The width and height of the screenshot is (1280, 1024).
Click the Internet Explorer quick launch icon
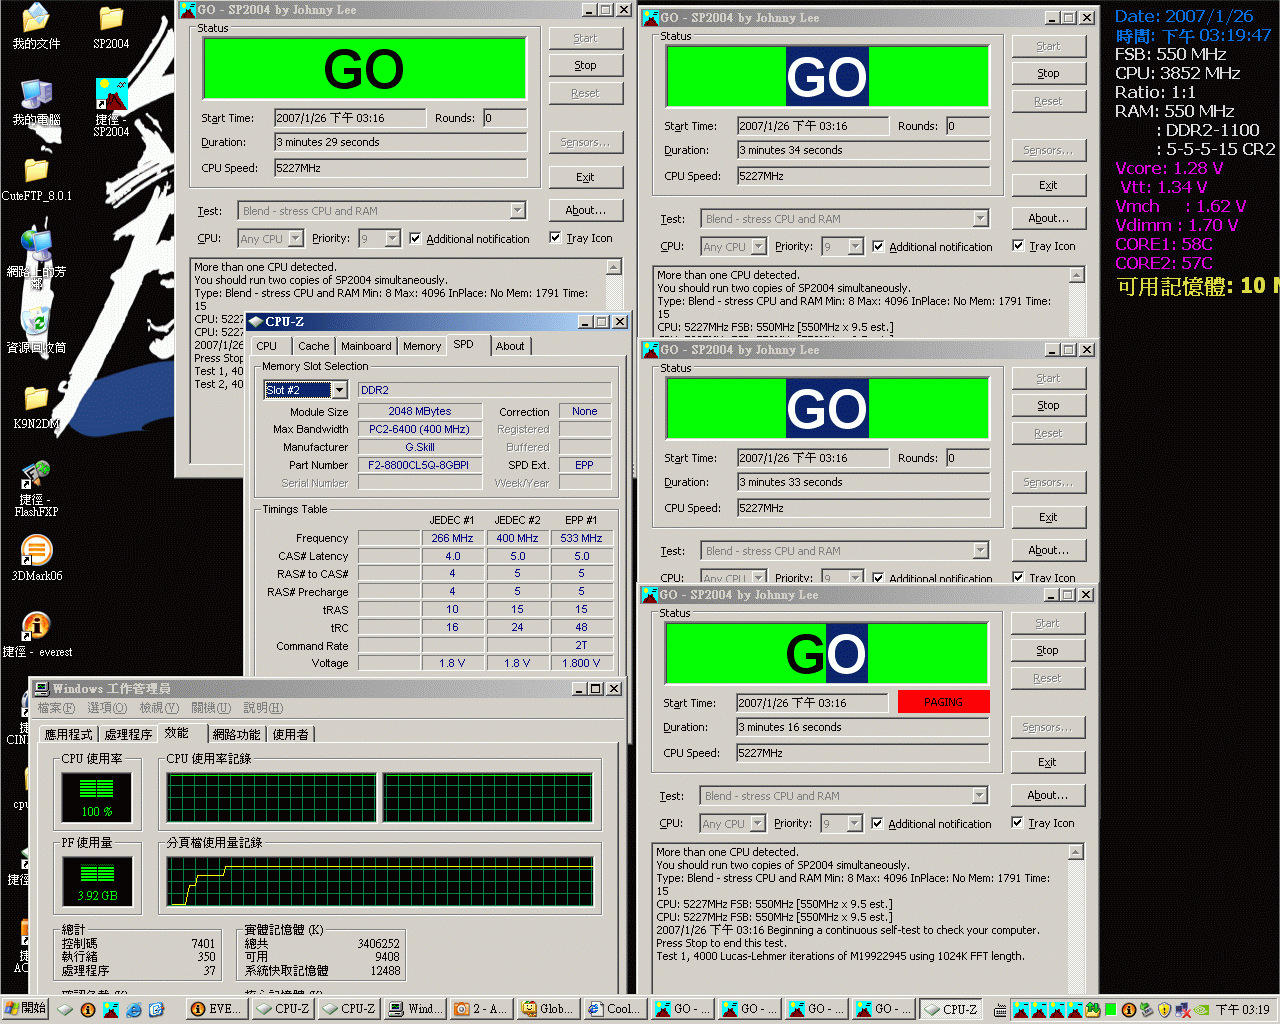pyautogui.click(x=134, y=1010)
